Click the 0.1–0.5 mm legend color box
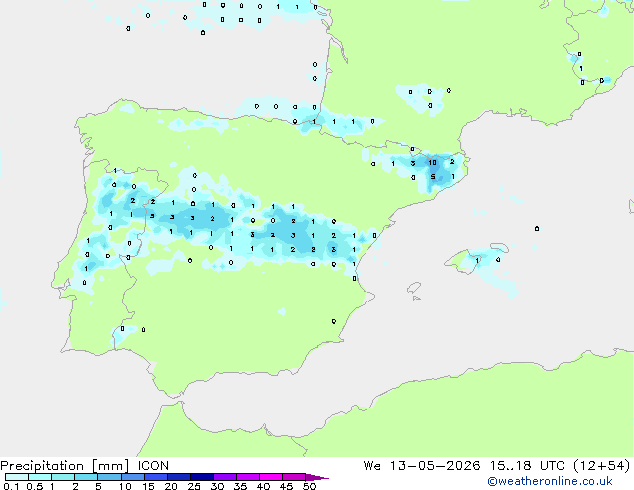 pyautogui.click(x=17, y=477)
